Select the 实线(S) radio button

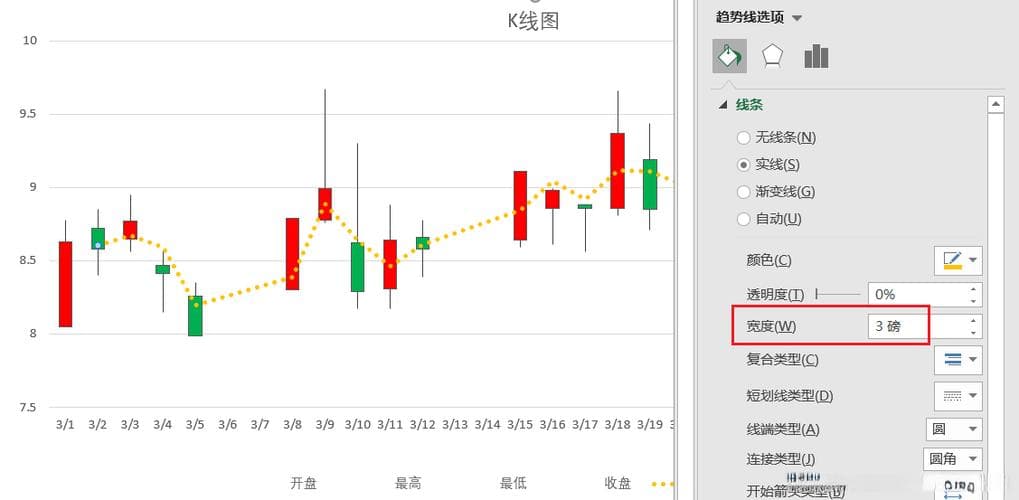click(743, 165)
